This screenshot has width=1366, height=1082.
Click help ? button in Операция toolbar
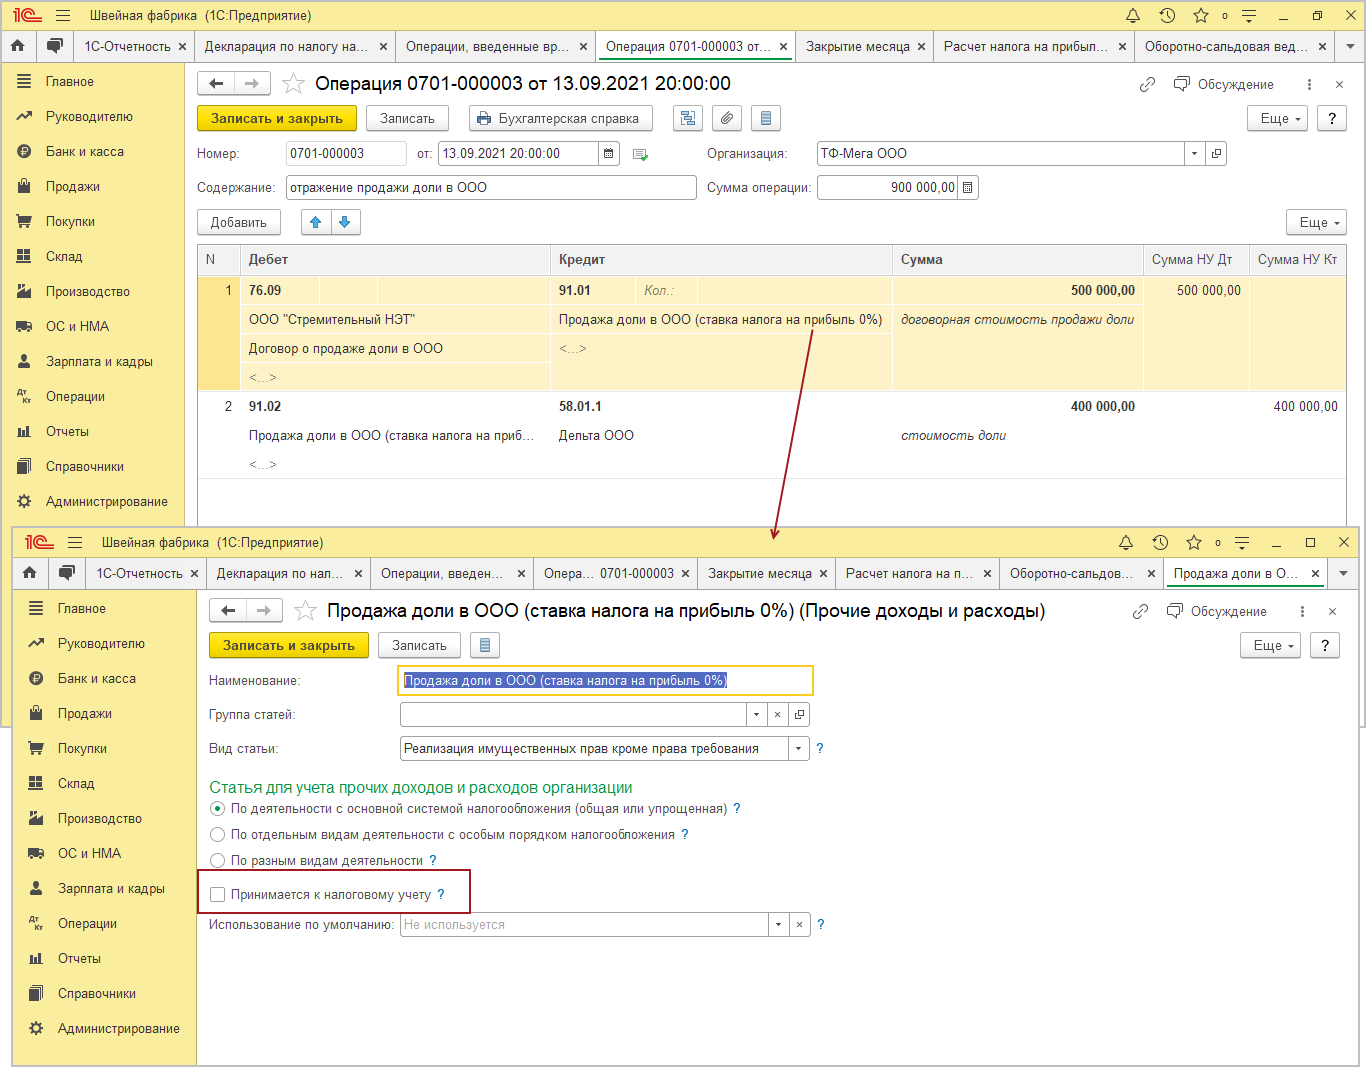(x=1331, y=118)
